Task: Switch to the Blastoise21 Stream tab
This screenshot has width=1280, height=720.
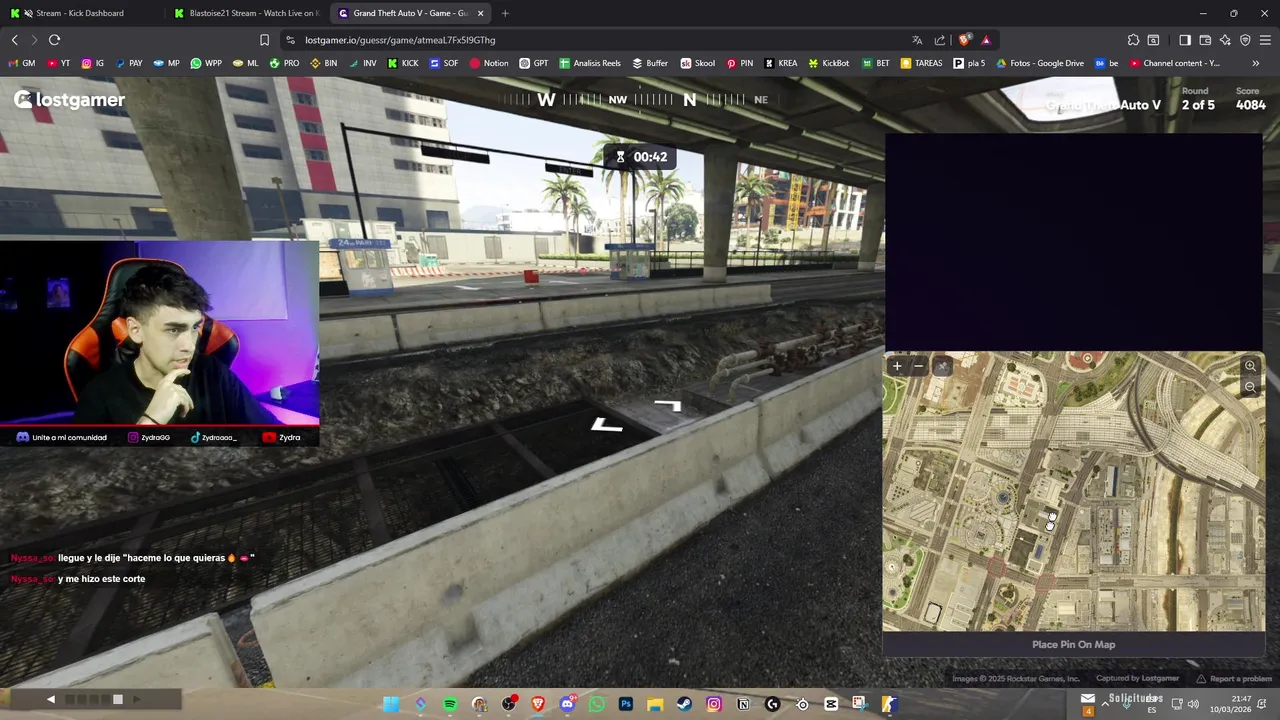Action: (x=245, y=13)
